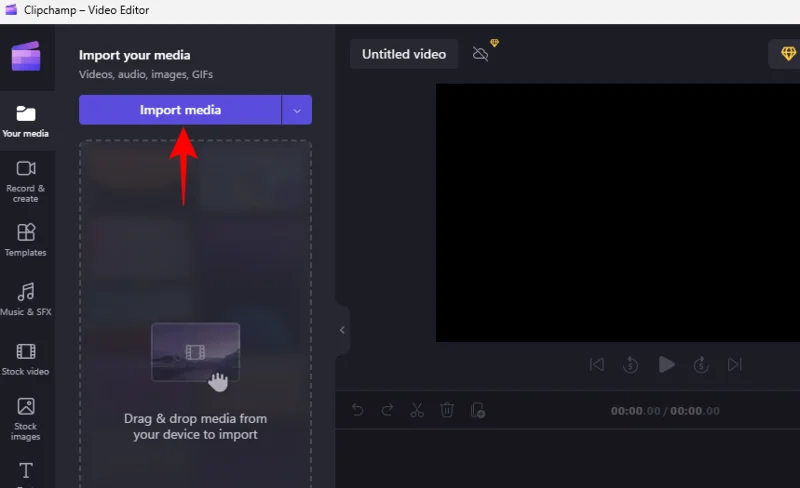Click the drag and drop media area
Viewport: 800px width, 488px height.
click(195, 313)
